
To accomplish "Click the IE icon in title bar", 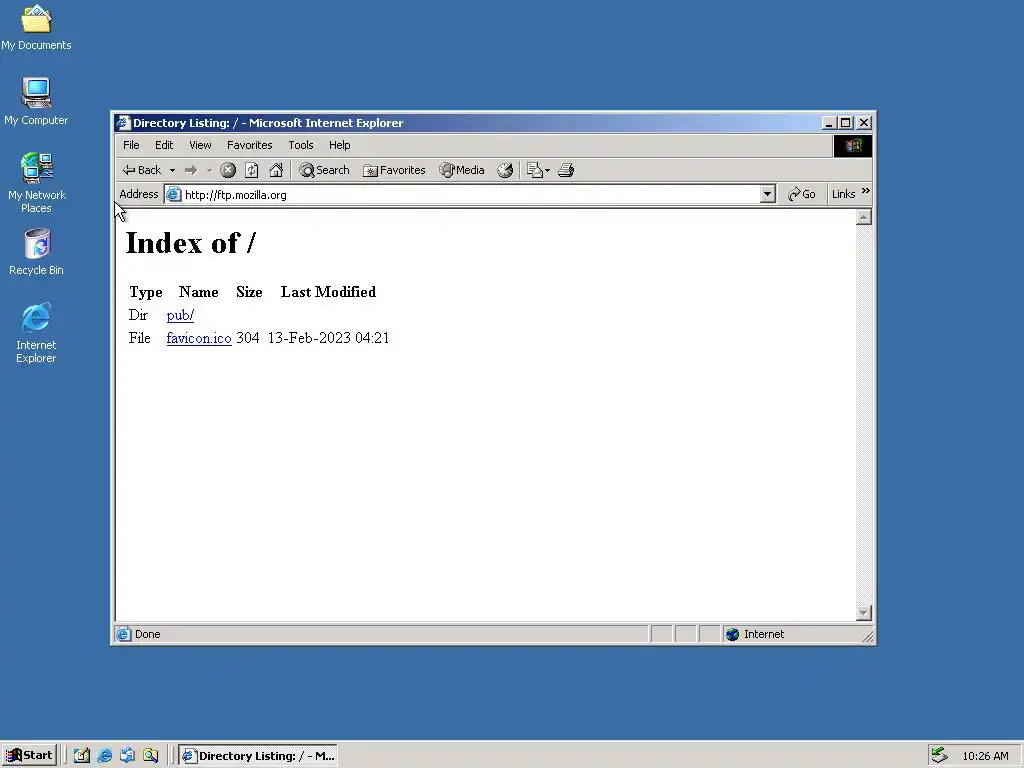I will pyautogui.click(x=123, y=123).
